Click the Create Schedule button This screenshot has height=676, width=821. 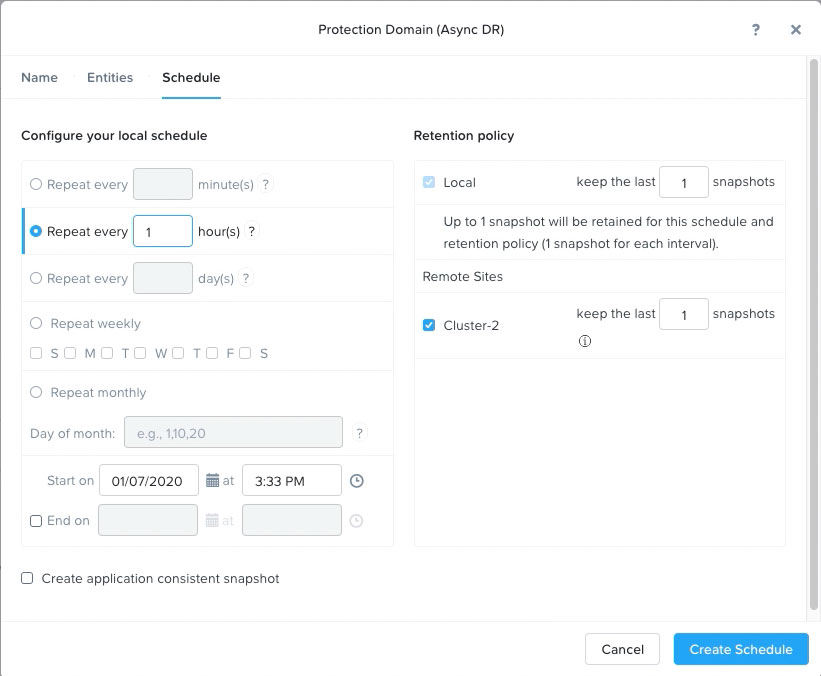tap(741, 649)
